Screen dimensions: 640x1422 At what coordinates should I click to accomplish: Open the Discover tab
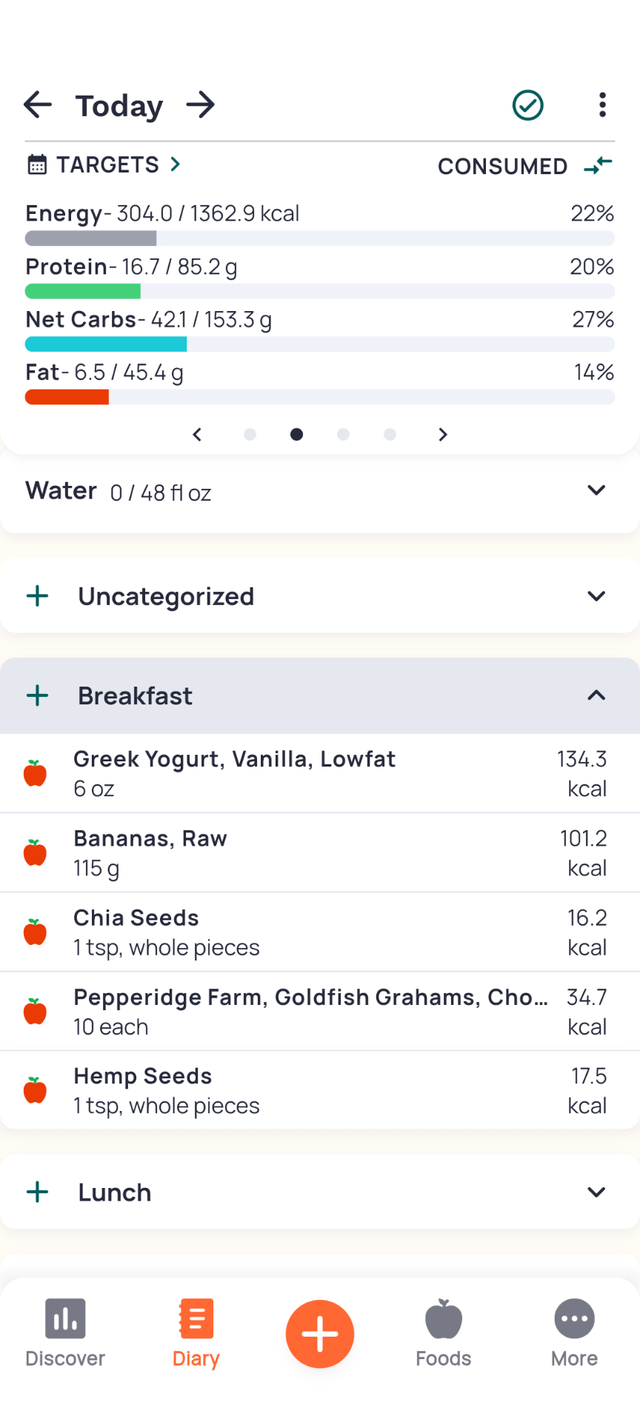[x=65, y=1333]
